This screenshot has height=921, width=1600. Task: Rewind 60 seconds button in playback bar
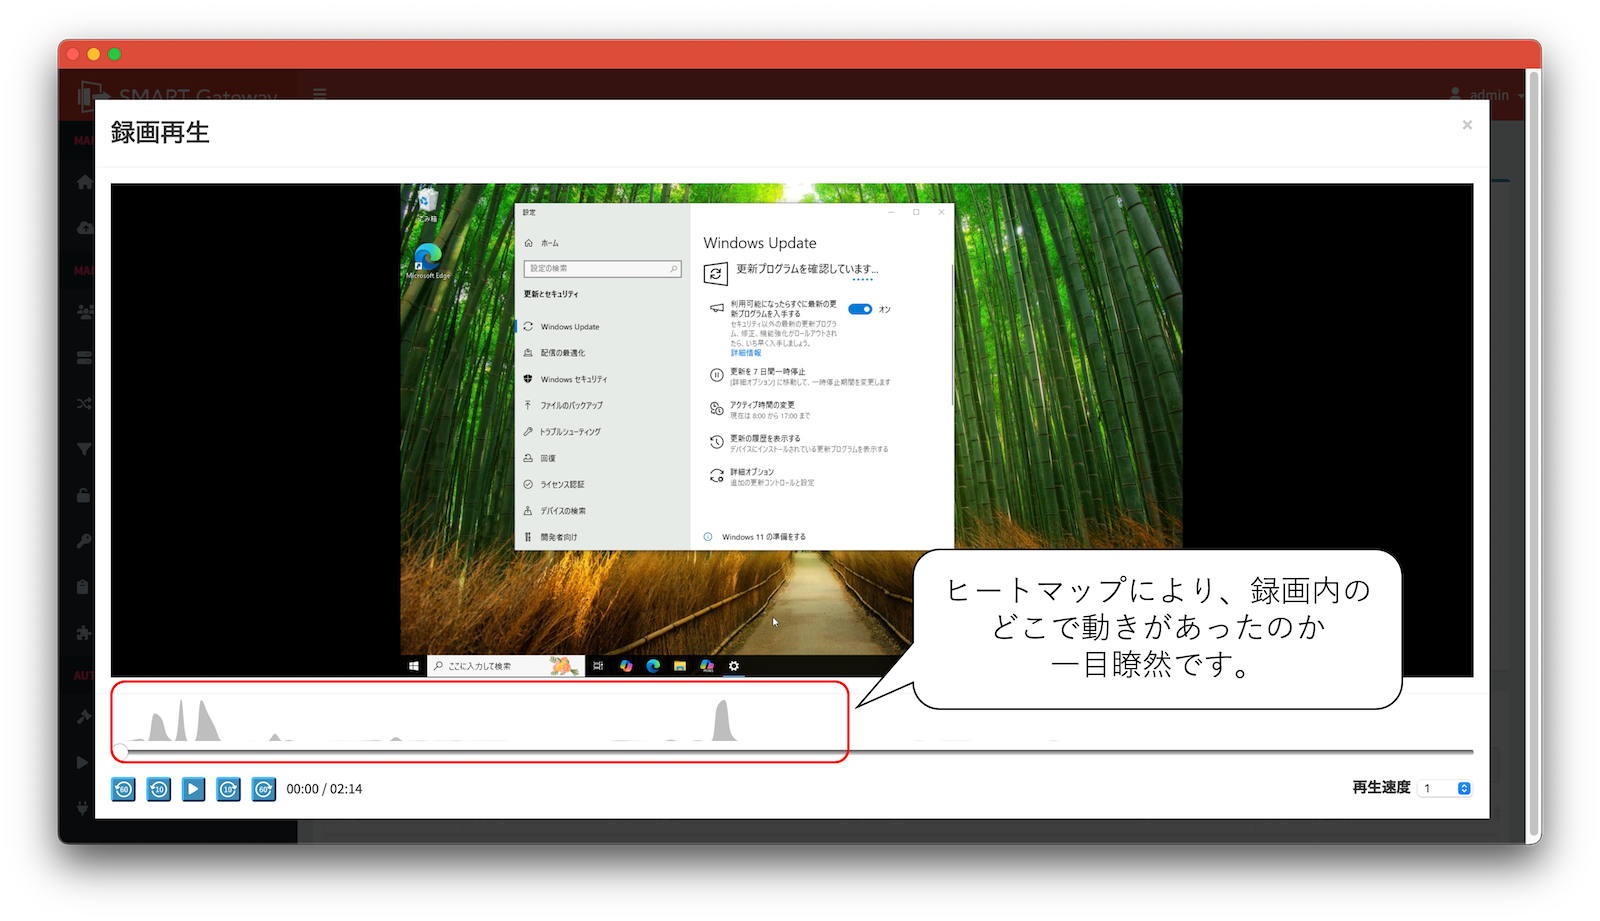click(123, 789)
